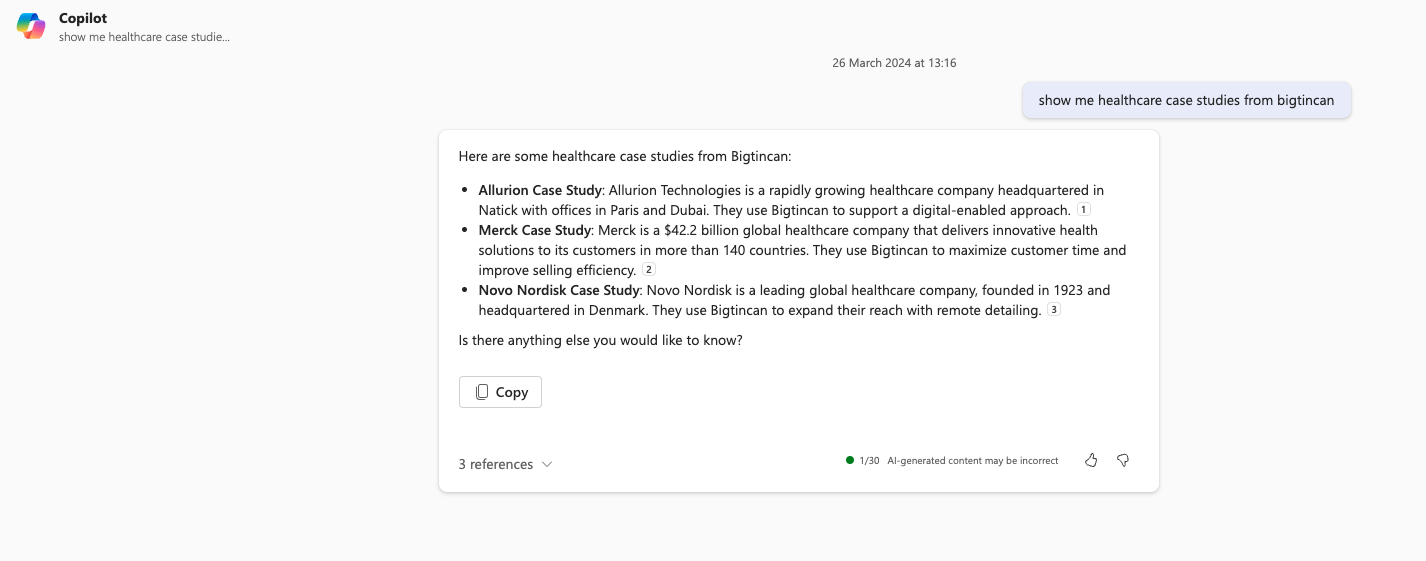1426x561 pixels.
Task: Open citation reference 1 for Allurion
Action: tap(1084, 210)
